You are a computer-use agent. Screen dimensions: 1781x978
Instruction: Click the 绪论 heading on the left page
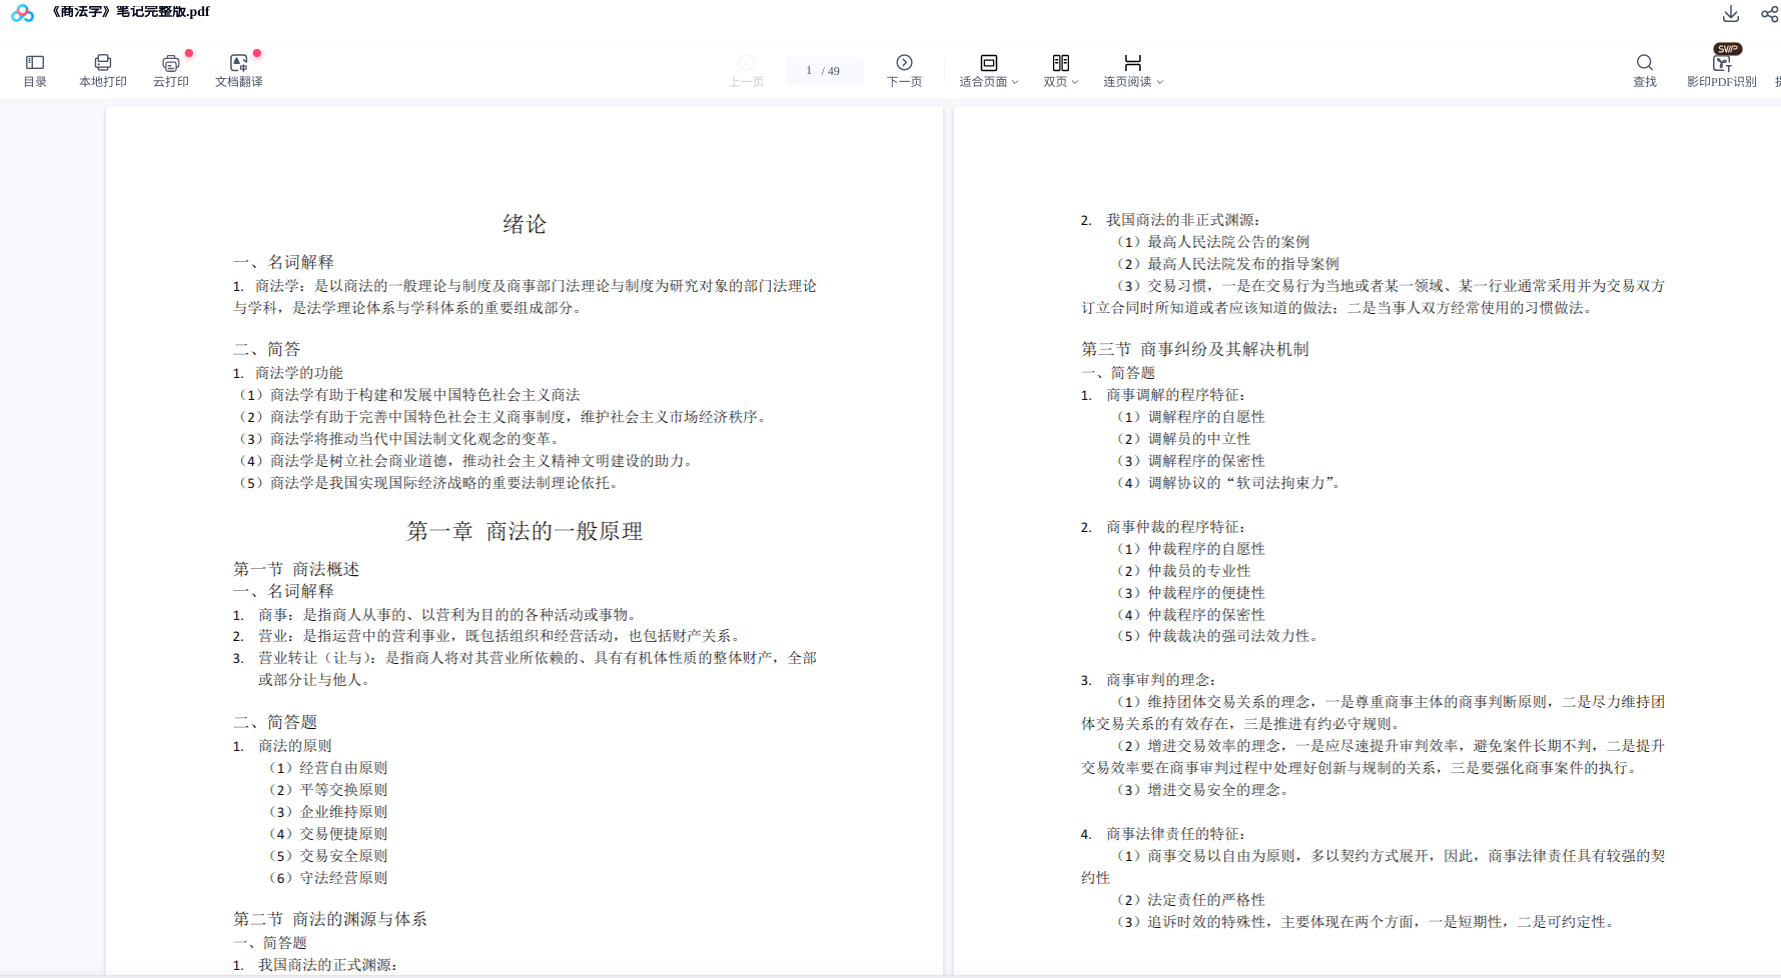[524, 224]
